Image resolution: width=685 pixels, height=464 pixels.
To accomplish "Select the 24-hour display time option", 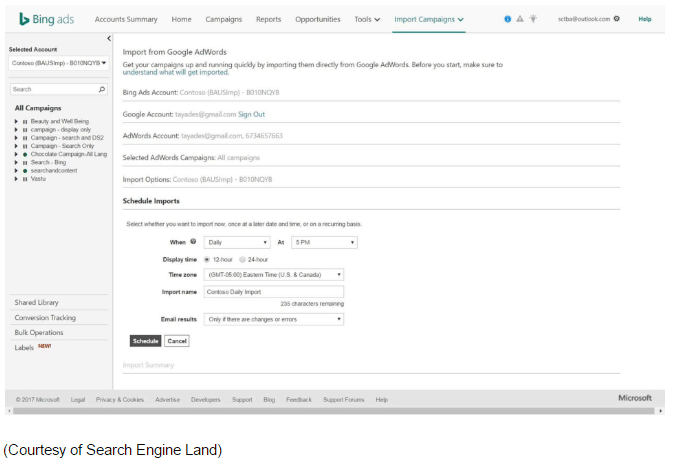I will pos(242,260).
